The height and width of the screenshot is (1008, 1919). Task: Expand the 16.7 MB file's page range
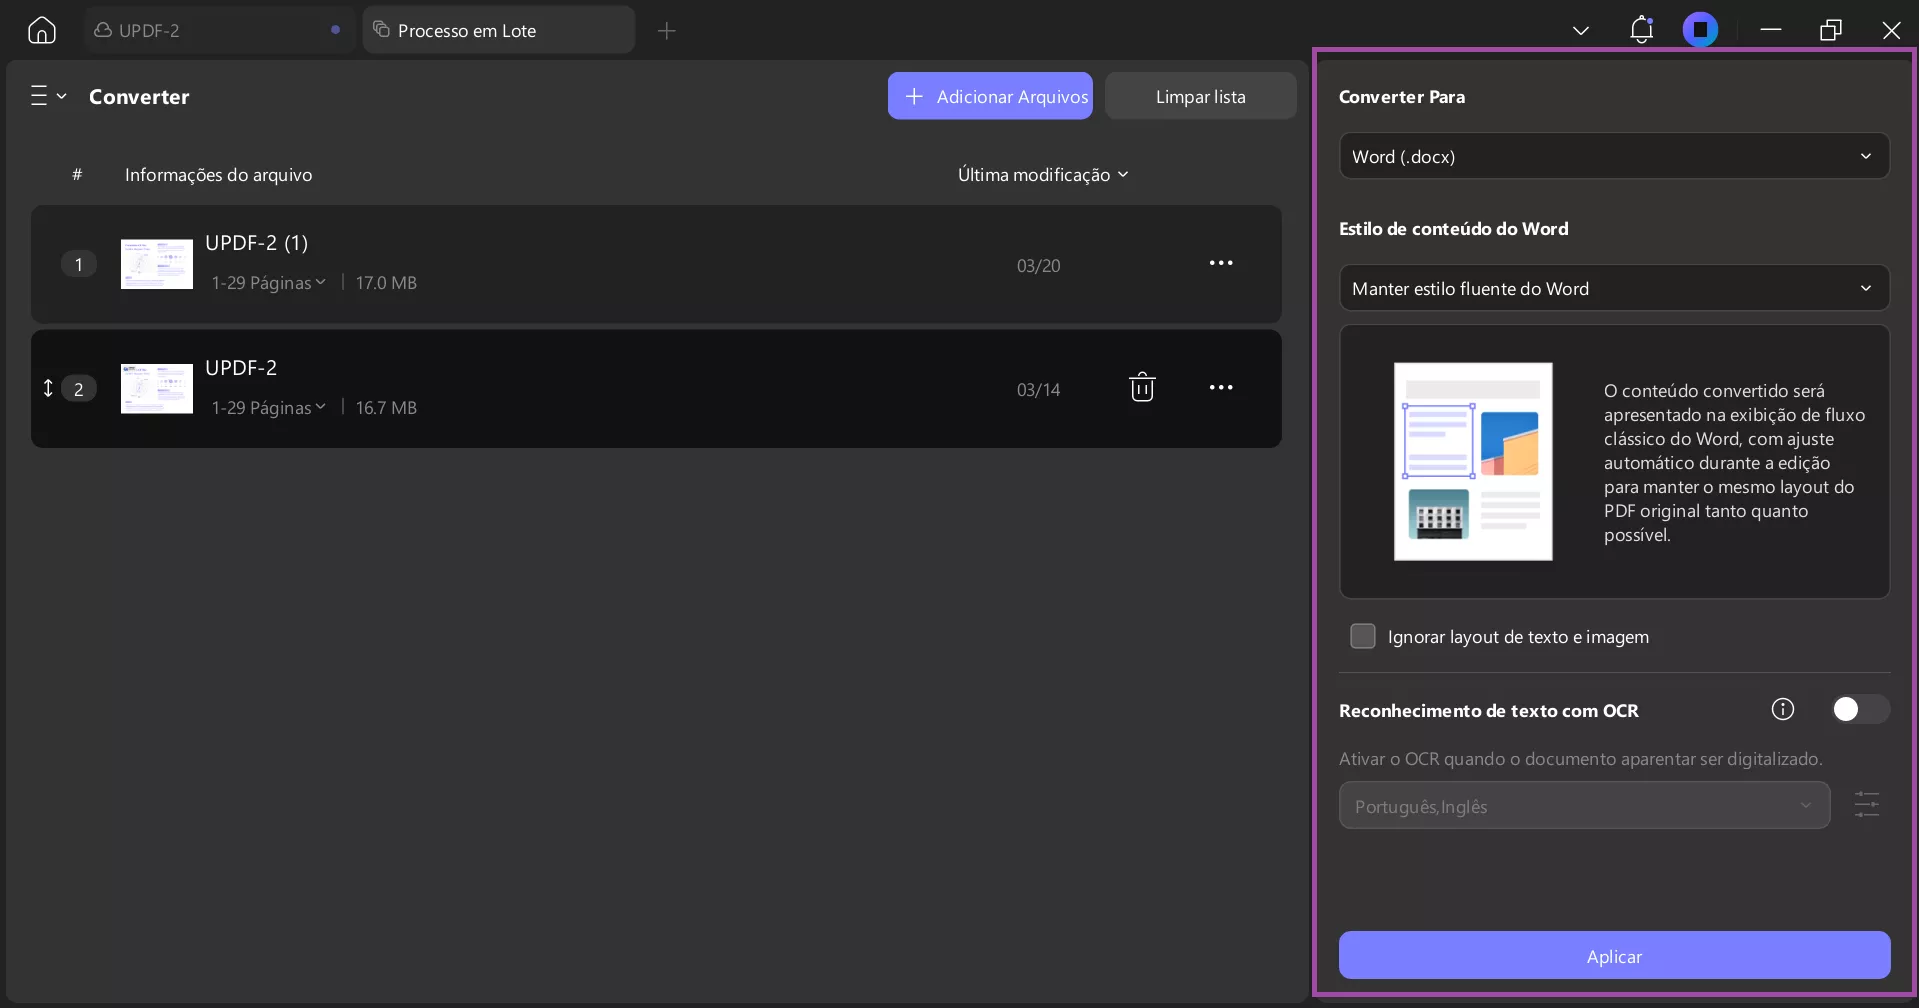coord(268,408)
